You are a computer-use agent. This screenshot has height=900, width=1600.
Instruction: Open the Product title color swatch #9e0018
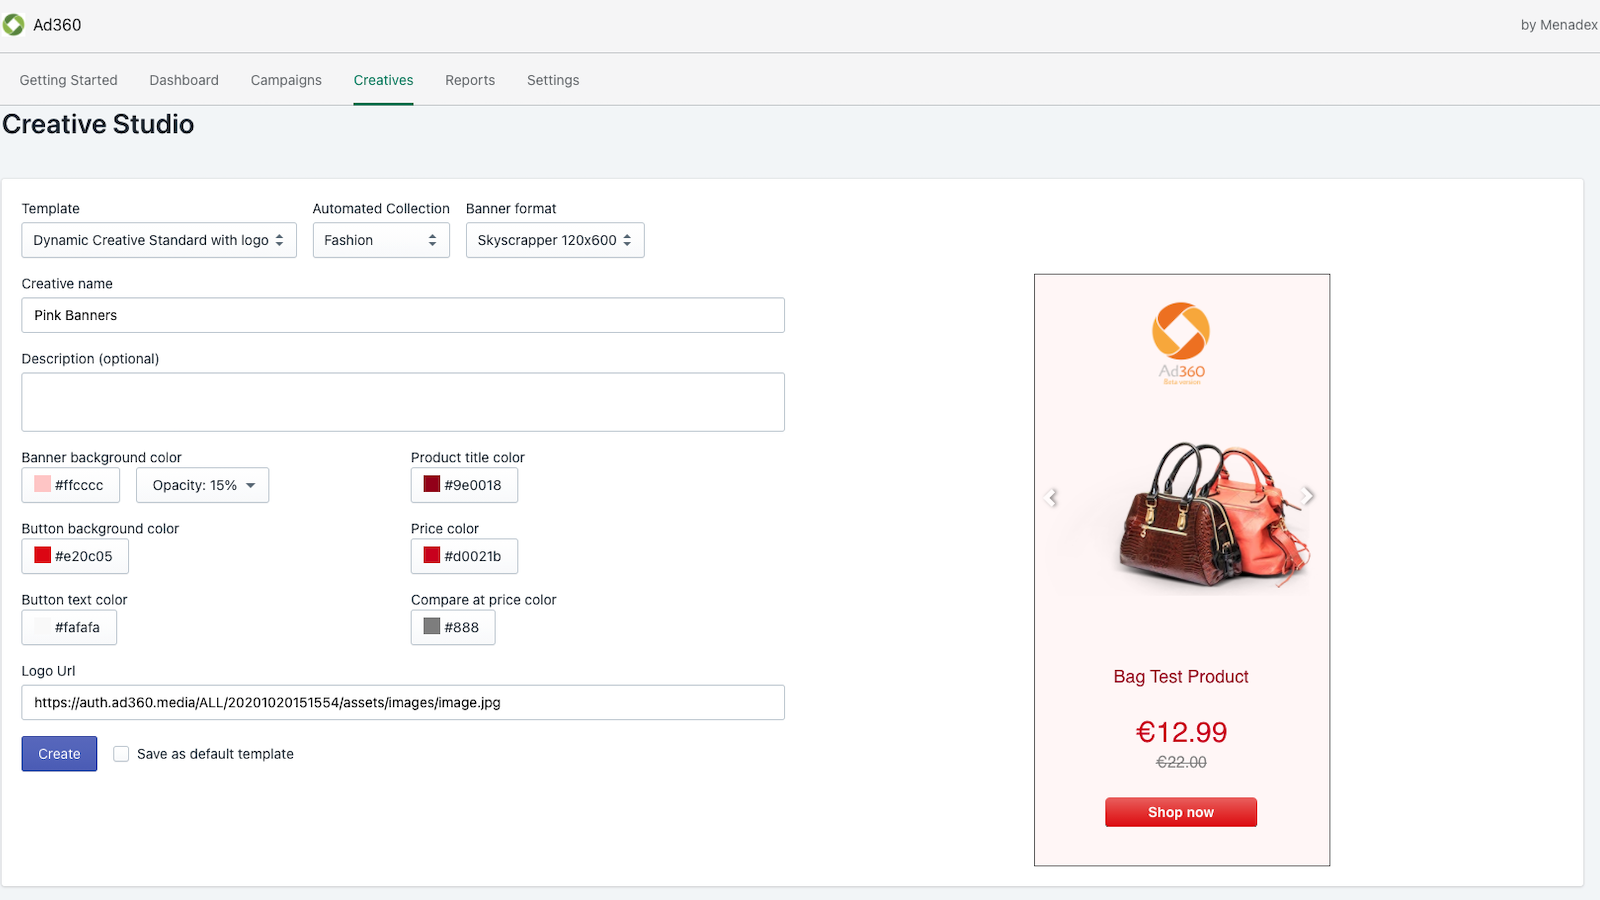click(x=432, y=485)
